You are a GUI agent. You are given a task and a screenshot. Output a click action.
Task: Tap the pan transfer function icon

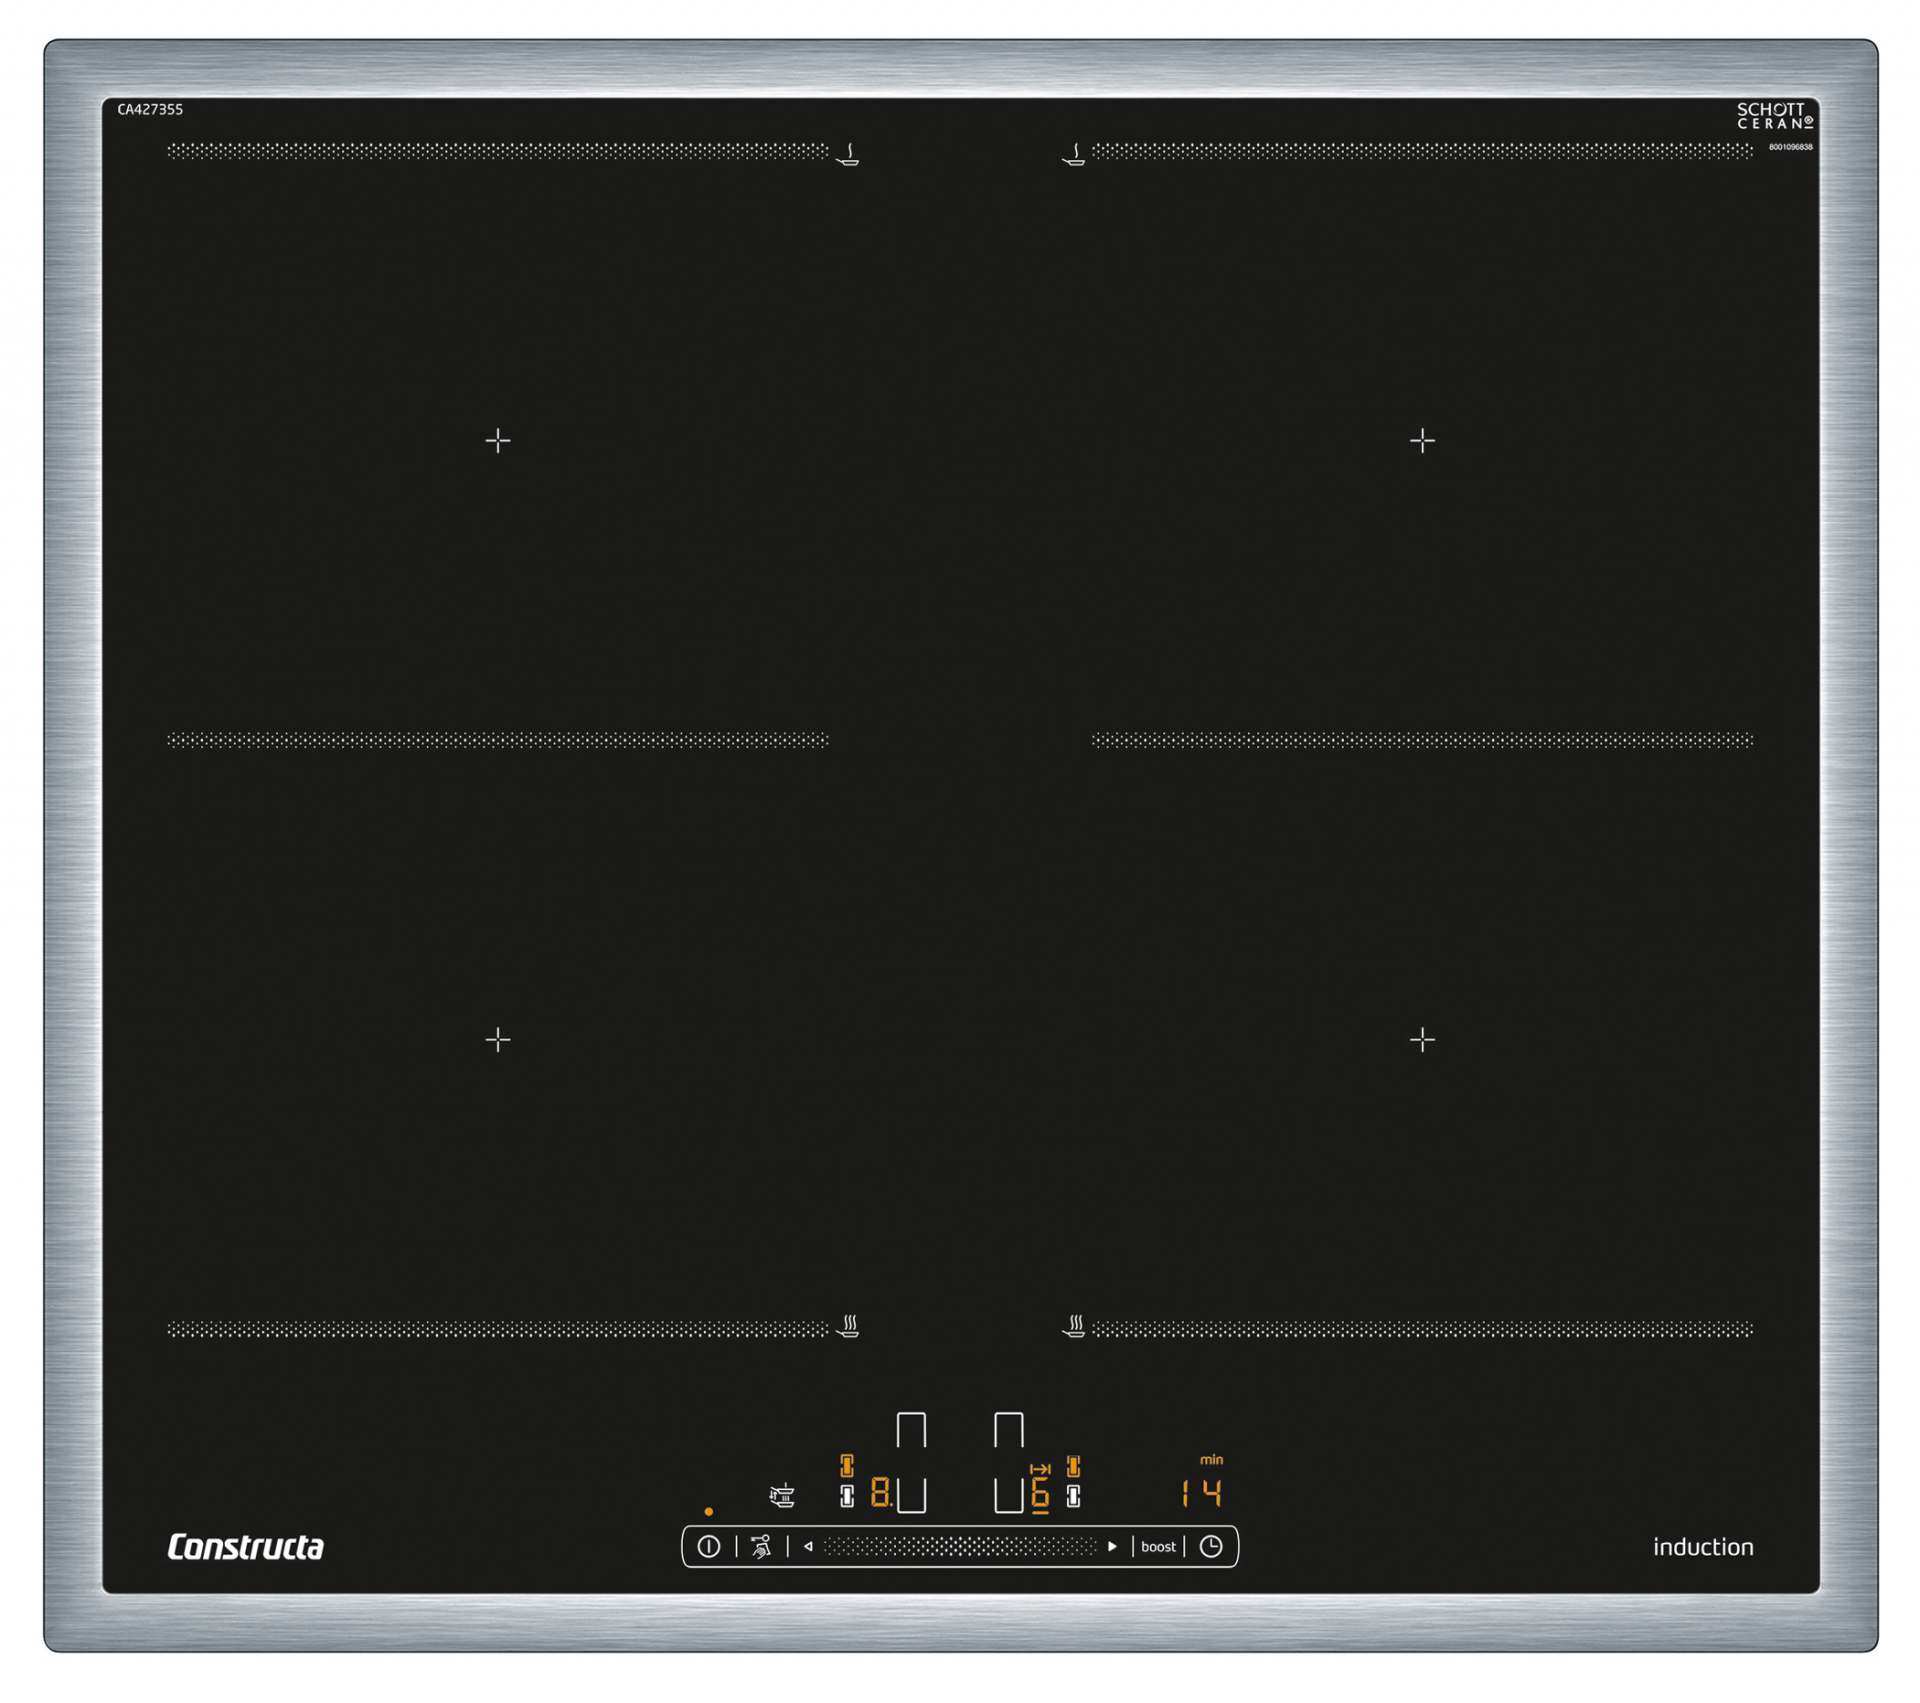coord(782,1496)
